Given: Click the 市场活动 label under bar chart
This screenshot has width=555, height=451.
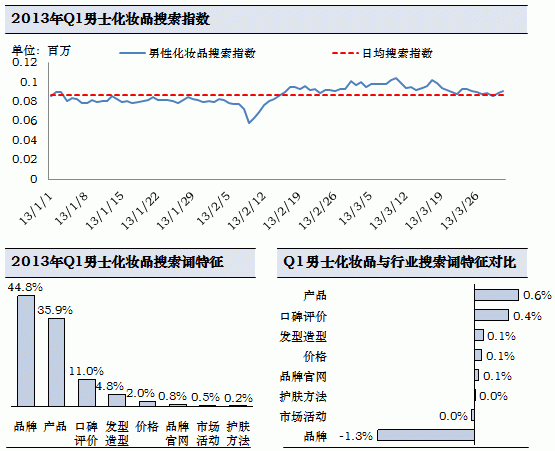Looking at the screenshot, I should (208, 434).
